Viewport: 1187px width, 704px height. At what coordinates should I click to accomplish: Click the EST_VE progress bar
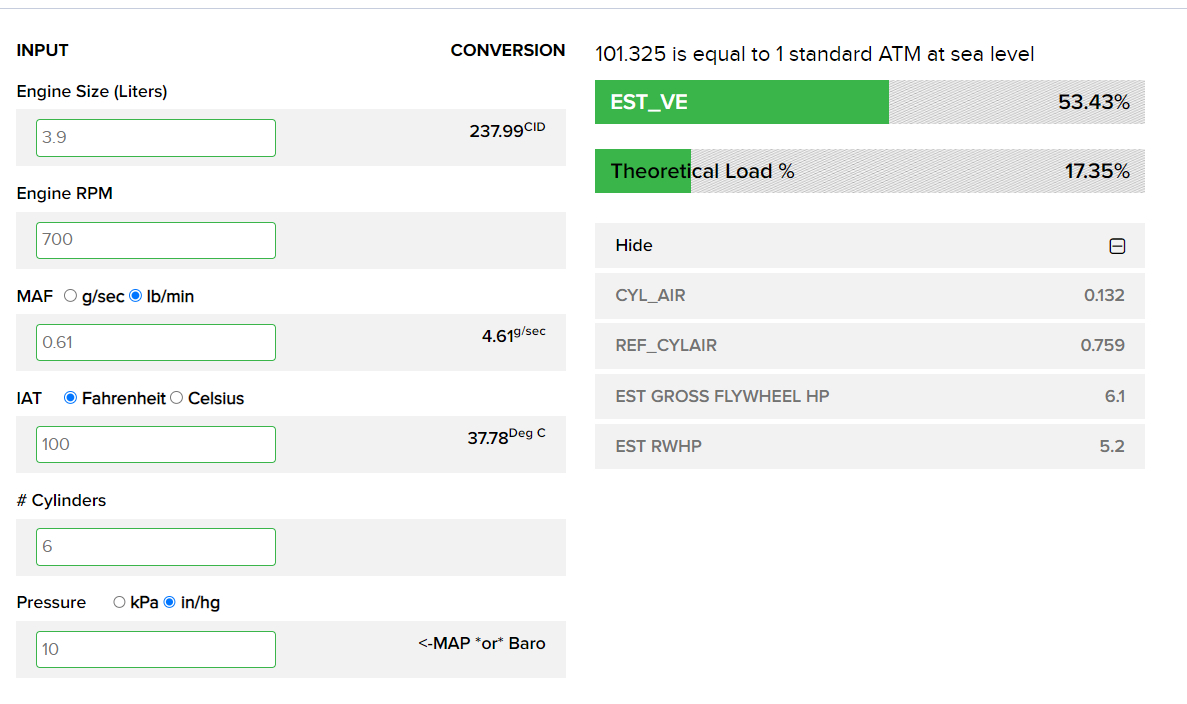(869, 102)
